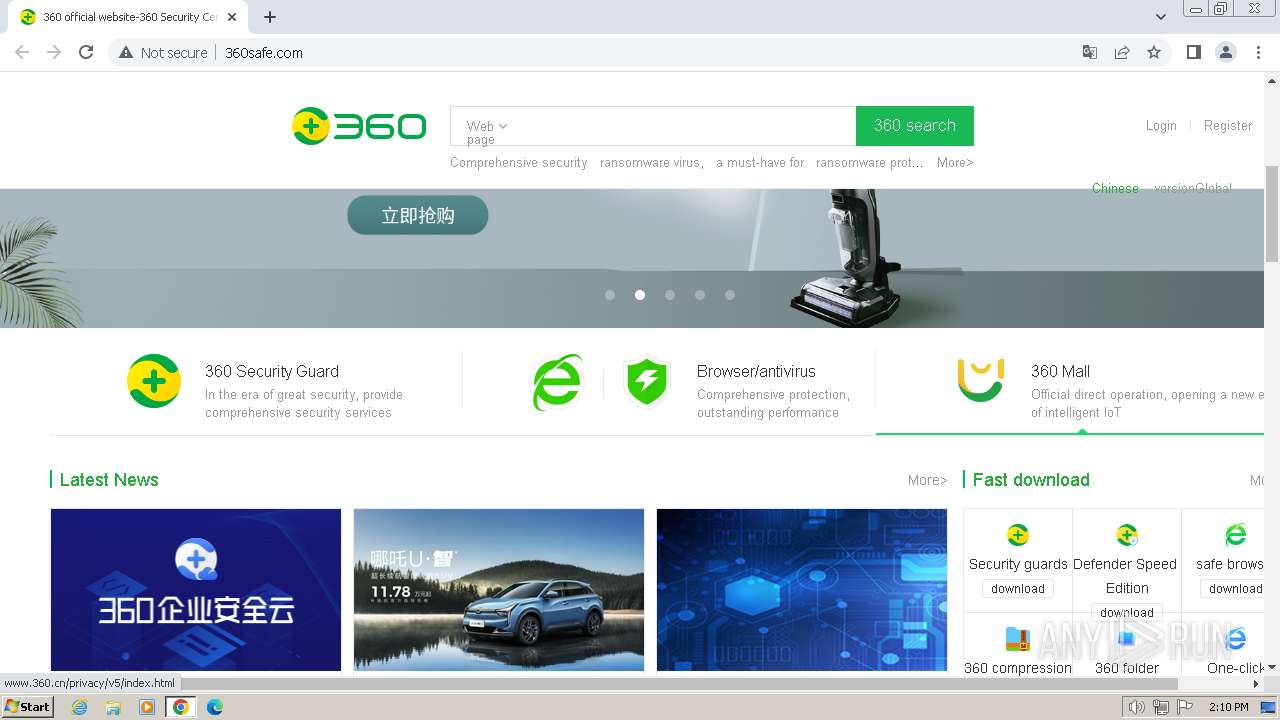Click the Defender Speed Edition icon
The width and height of the screenshot is (1280, 720).
tap(1127, 535)
